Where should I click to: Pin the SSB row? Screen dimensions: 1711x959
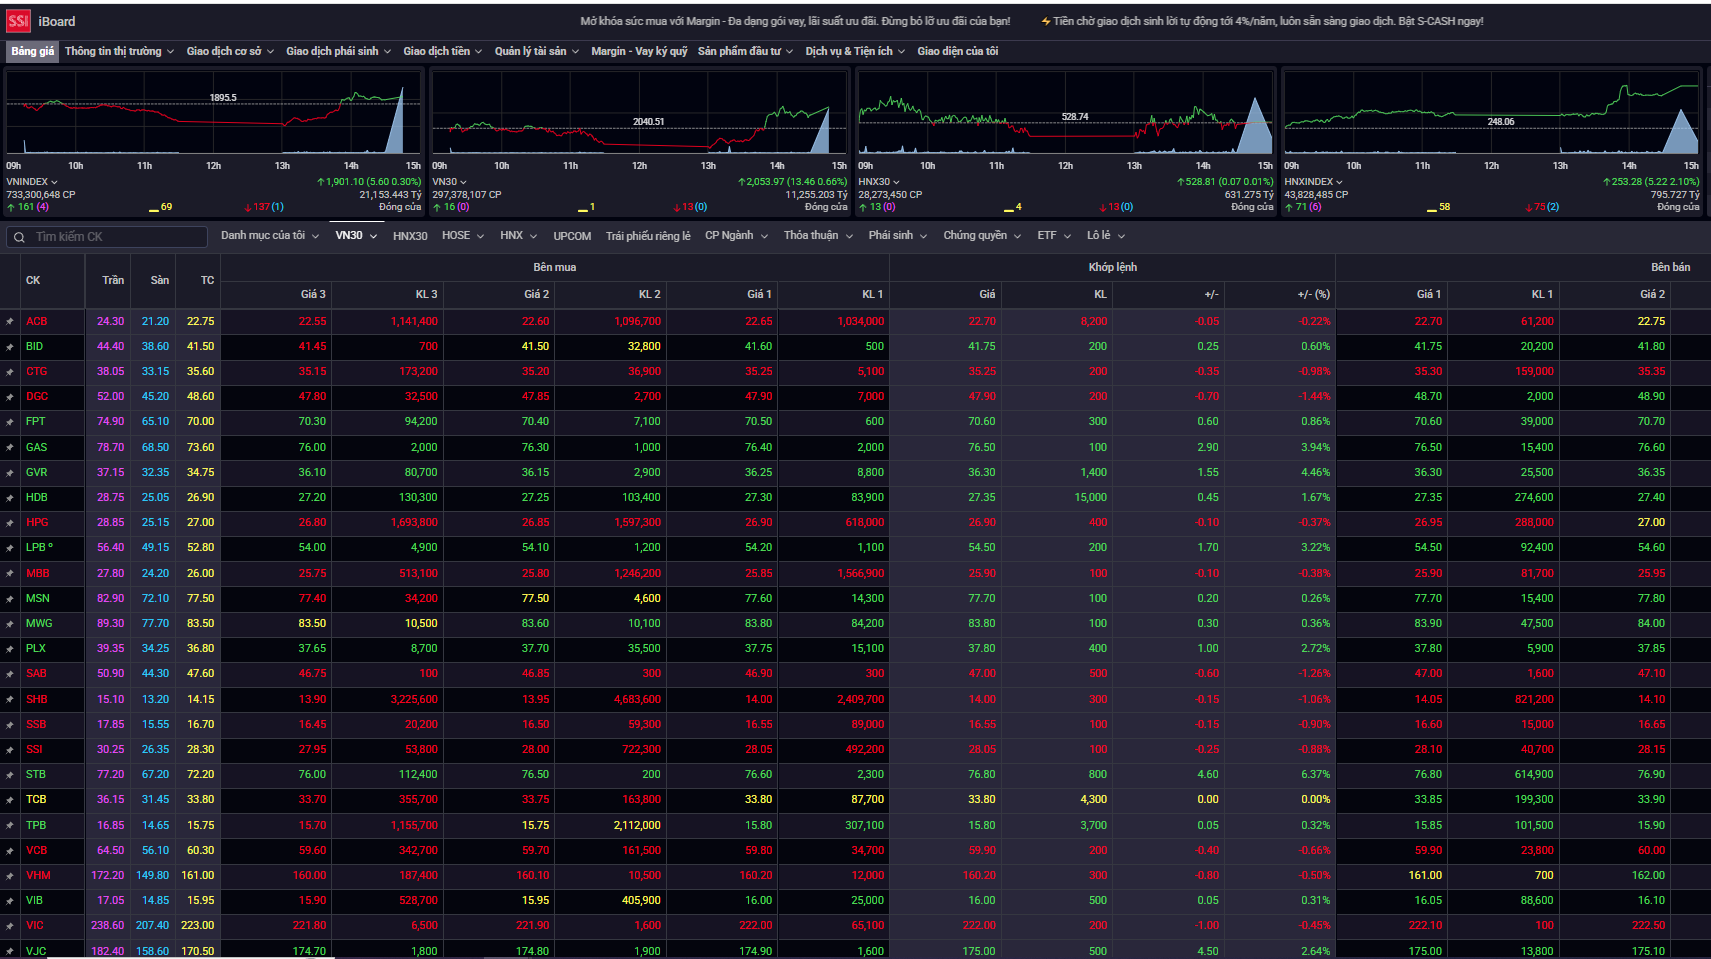click(x=10, y=725)
